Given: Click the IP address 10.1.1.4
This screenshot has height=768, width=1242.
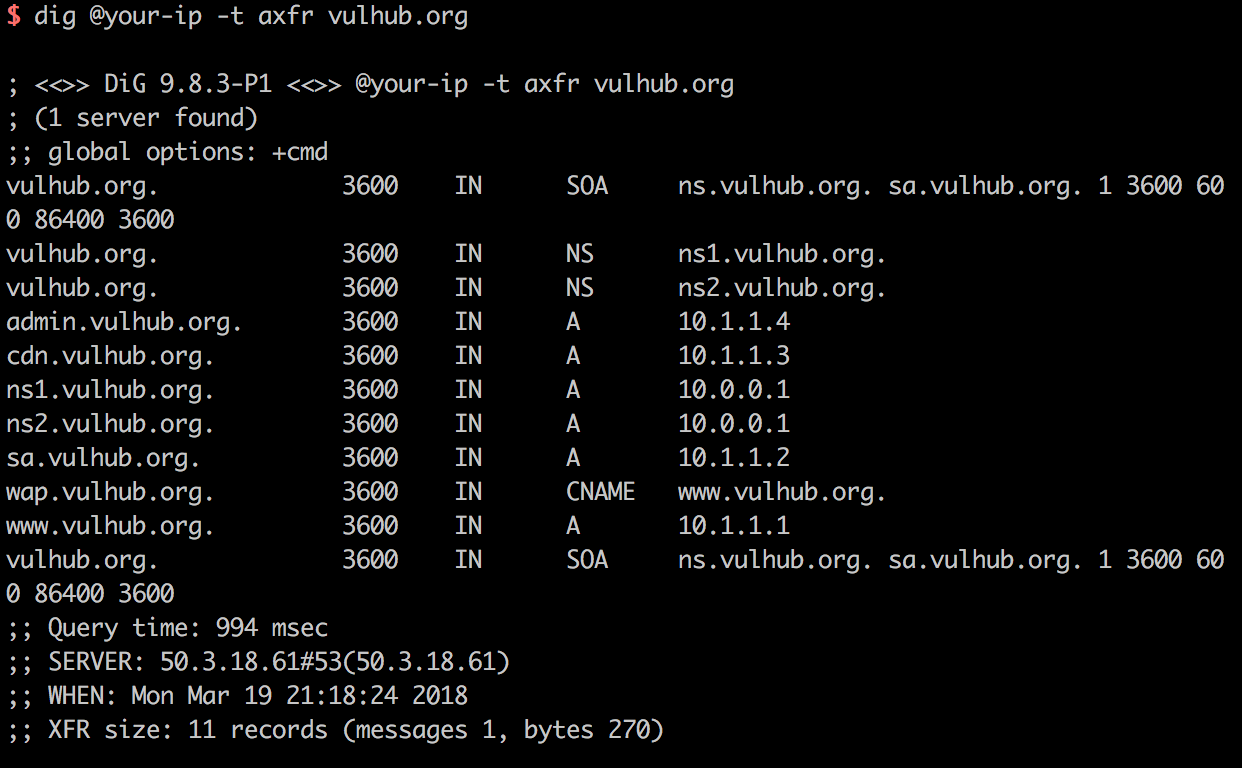Looking at the screenshot, I should [x=734, y=322].
